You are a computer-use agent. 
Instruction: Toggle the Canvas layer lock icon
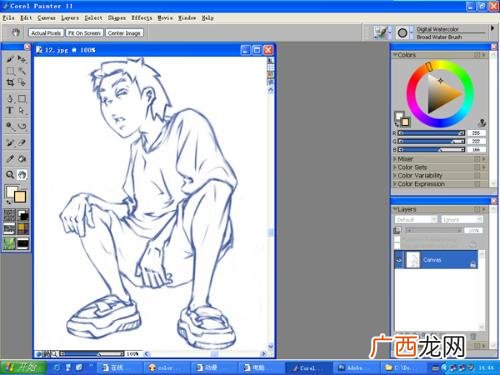[x=473, y=264]
